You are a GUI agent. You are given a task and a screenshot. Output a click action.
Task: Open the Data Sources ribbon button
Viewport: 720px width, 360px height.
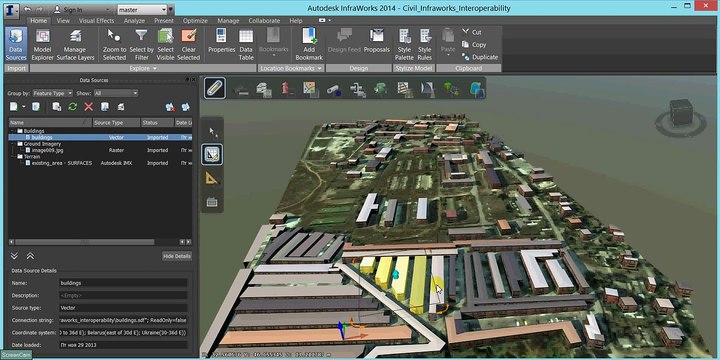[x=16, y=45]
